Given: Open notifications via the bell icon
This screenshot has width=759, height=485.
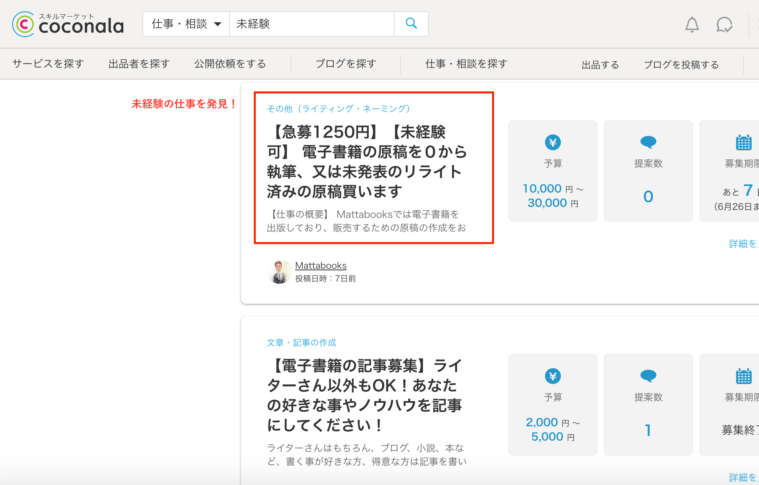Looking at the screenshot, I should (x=692, y=25).
